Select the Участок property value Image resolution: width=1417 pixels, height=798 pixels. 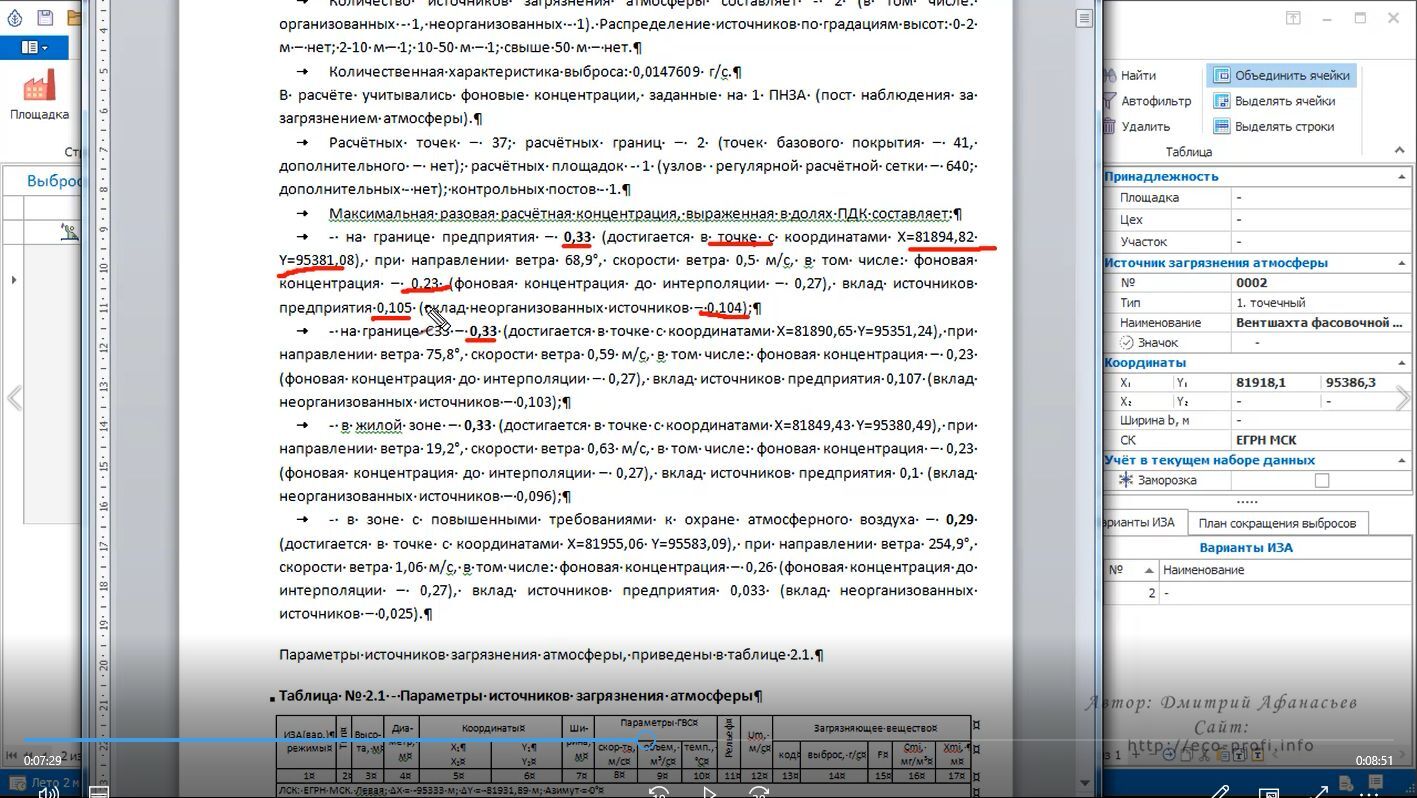tap(1321, 242)
